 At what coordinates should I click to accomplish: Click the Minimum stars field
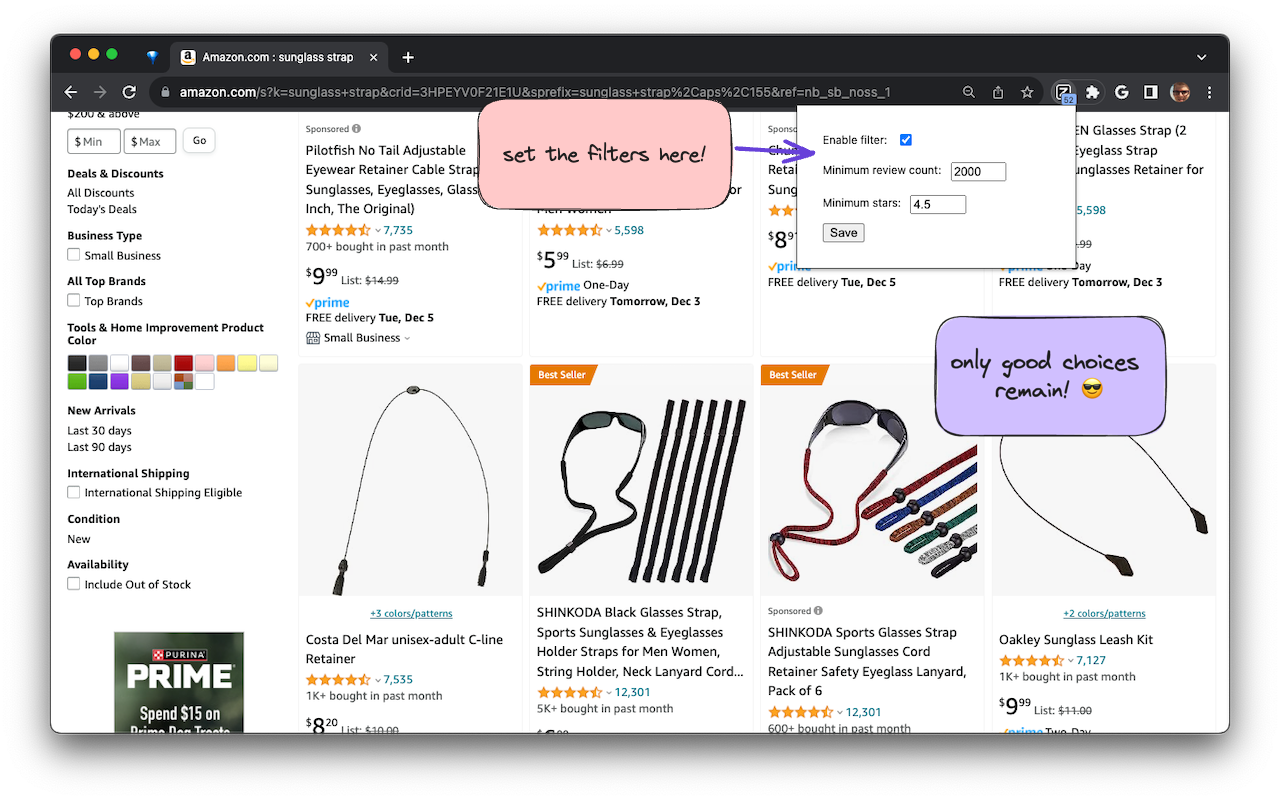[x=938, y=204]
